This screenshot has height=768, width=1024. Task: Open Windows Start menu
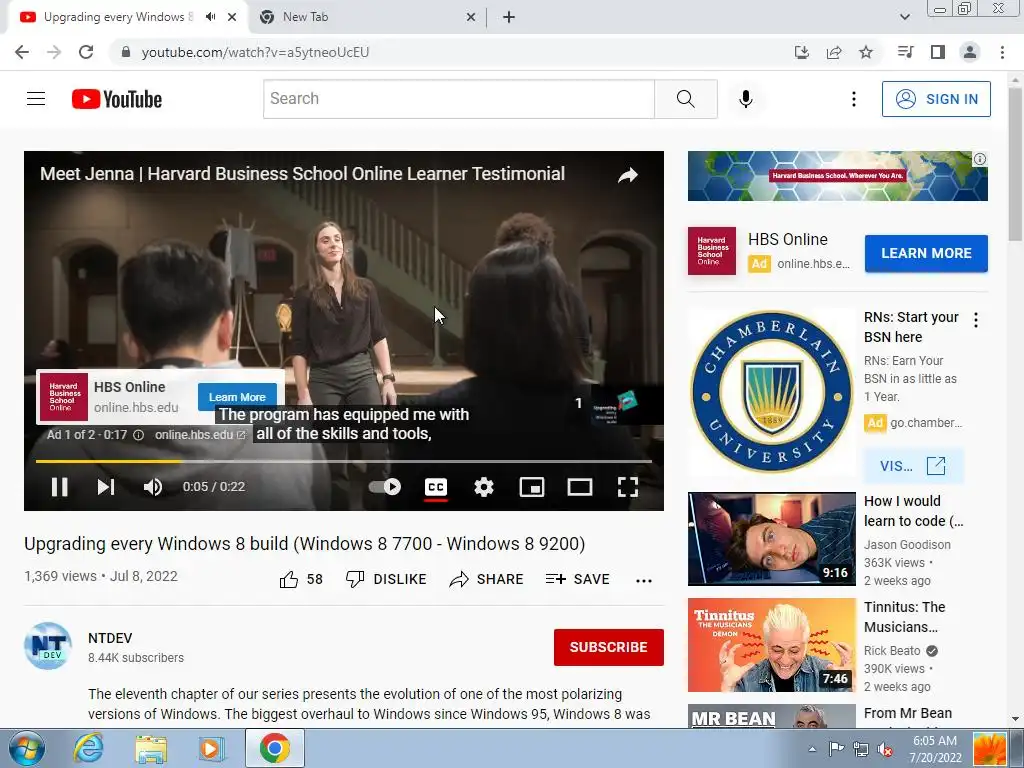click(26, 748)
